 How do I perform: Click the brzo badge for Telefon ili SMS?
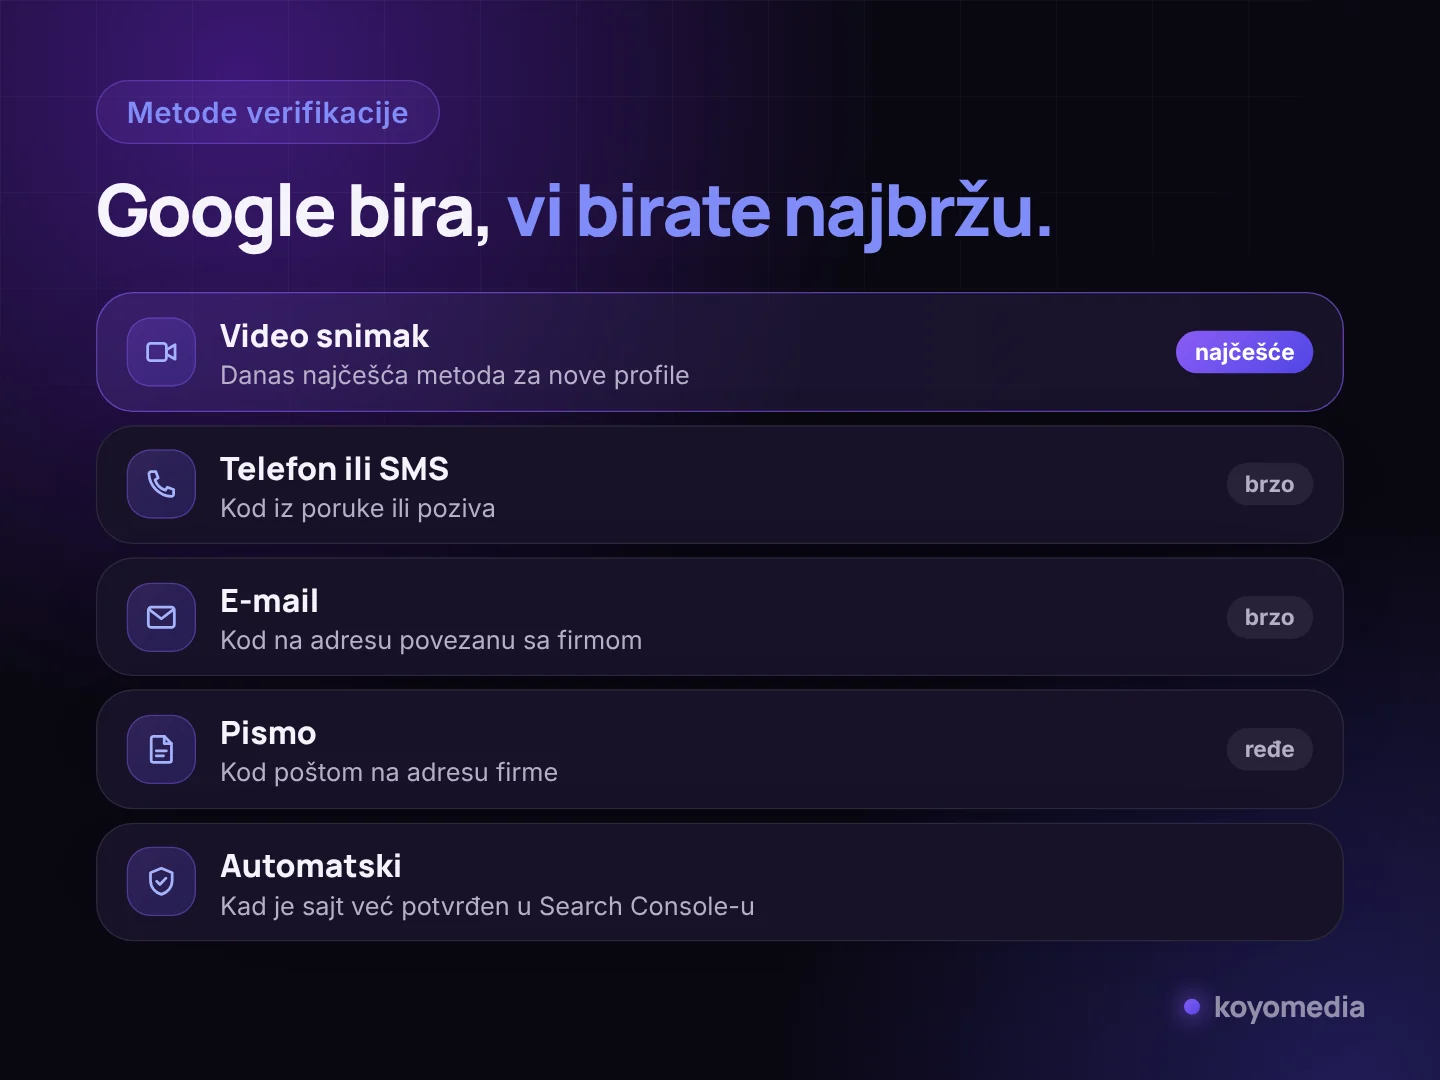click(x=1270, y=484)
